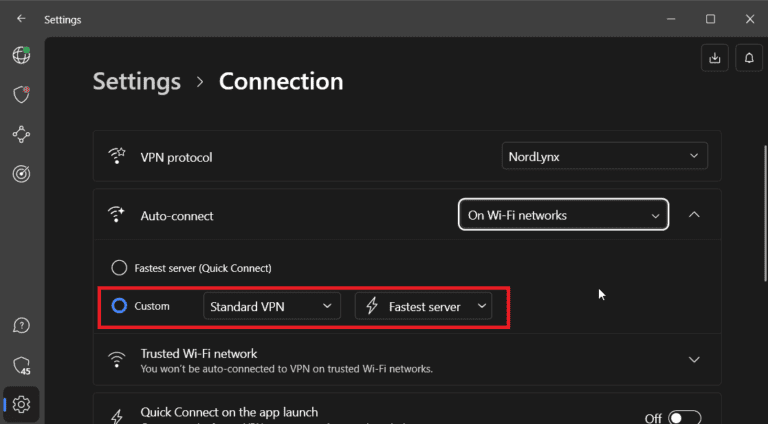Image resolution: width=768 pixels, height=424 pixels.
Task: Toggle Quick Connect on the app launch switch
Action: click(684, 418)
